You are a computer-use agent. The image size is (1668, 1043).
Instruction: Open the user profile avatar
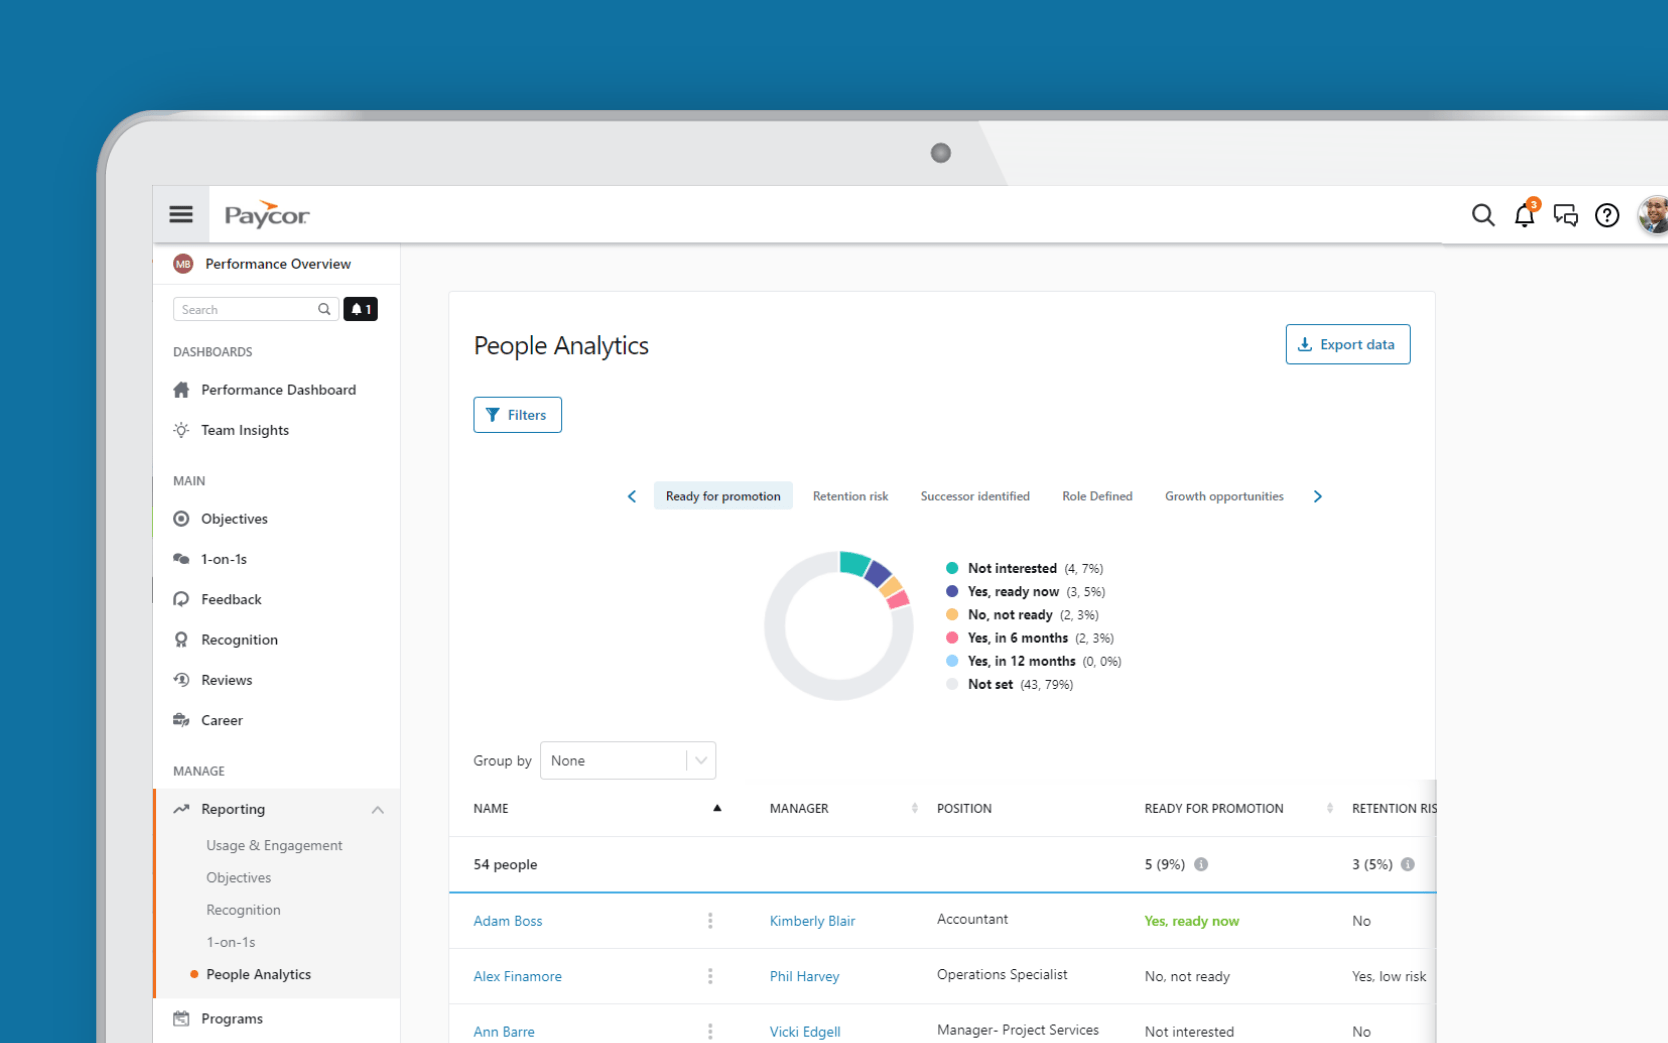click(x=1653, y=215)
